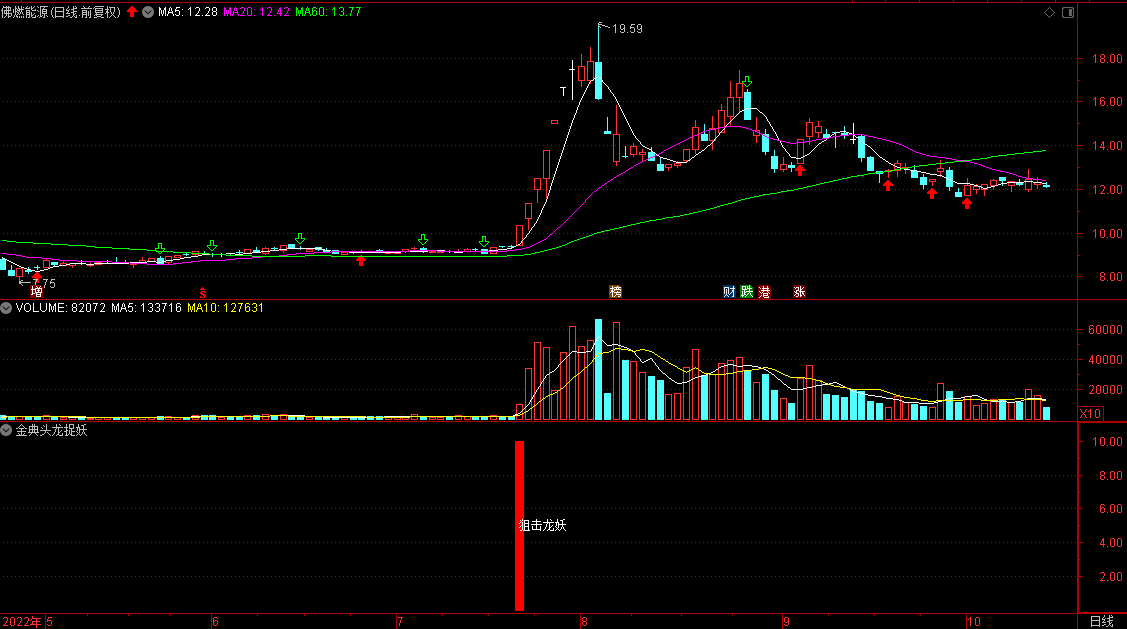Screen dimensions: 1127x629
Task: Click the red buy arrow above the 增 marker
Action: pos(37,276)
